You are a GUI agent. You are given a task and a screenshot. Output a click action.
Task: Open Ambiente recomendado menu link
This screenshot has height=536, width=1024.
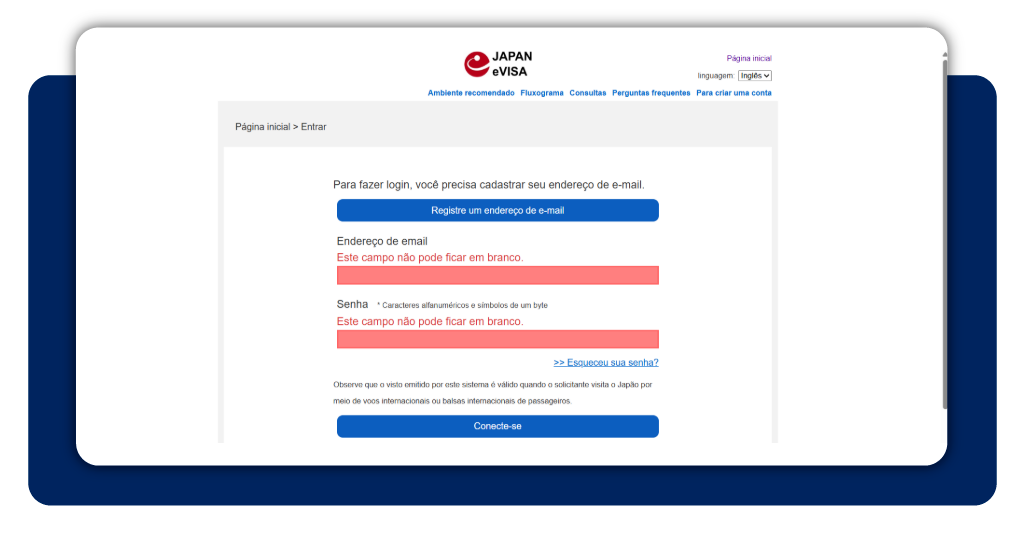click(471, 93)
